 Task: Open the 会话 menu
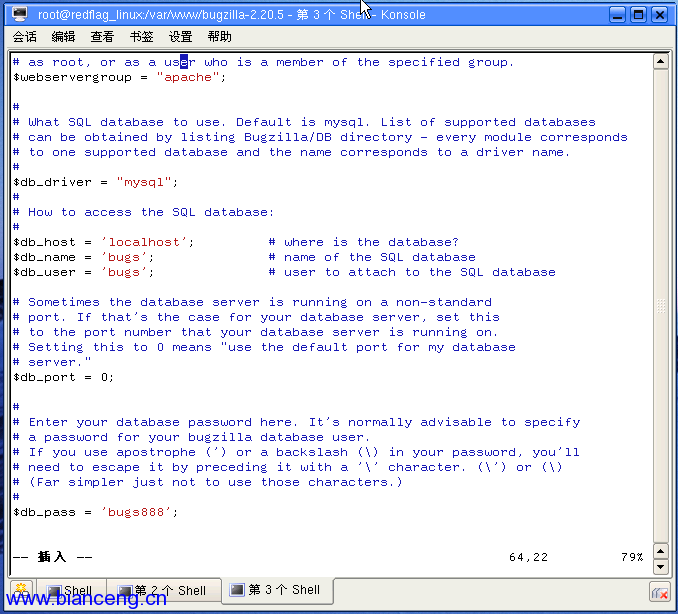pyautogui.click(x=25, y=37)
